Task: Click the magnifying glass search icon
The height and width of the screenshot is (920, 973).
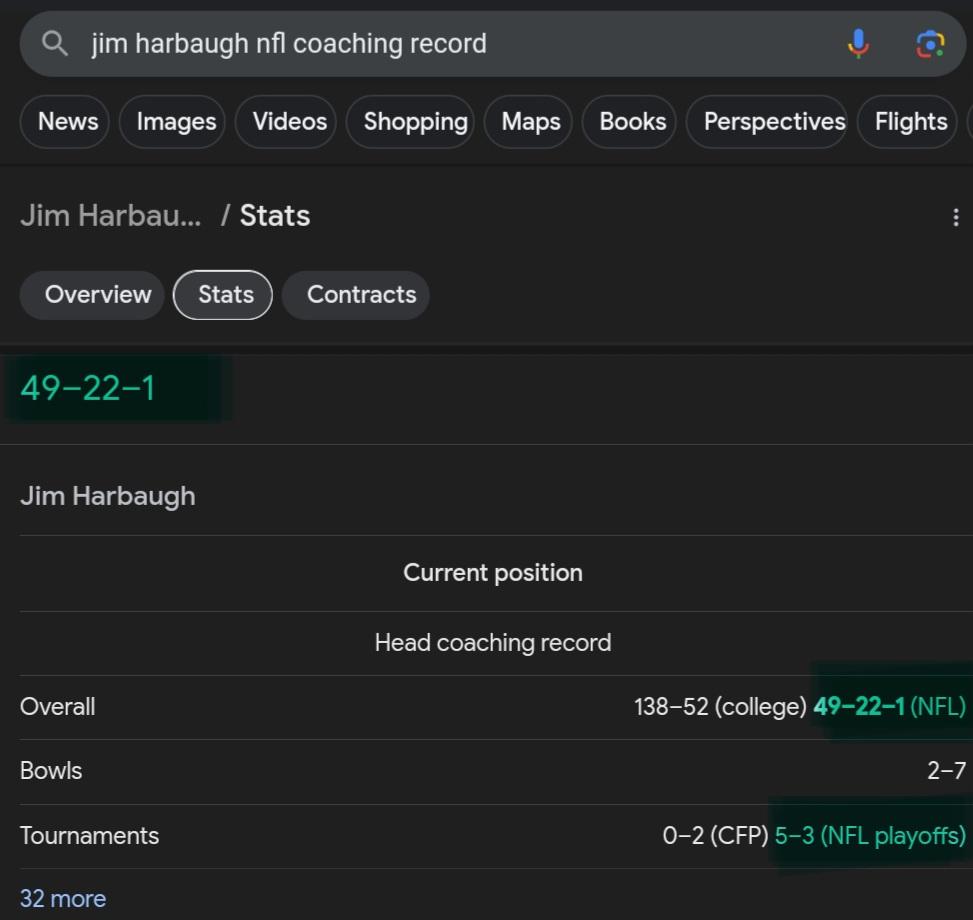Action: click(55, 44)
